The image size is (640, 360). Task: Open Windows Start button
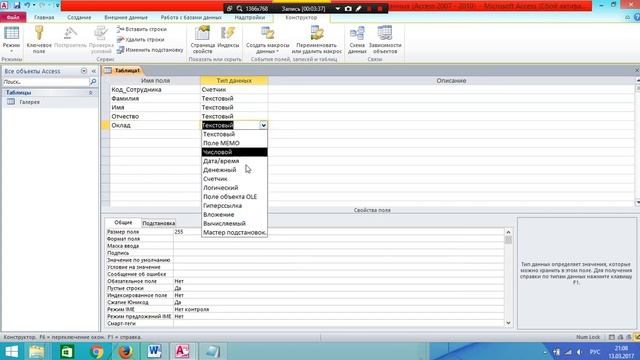coord(11,351)
